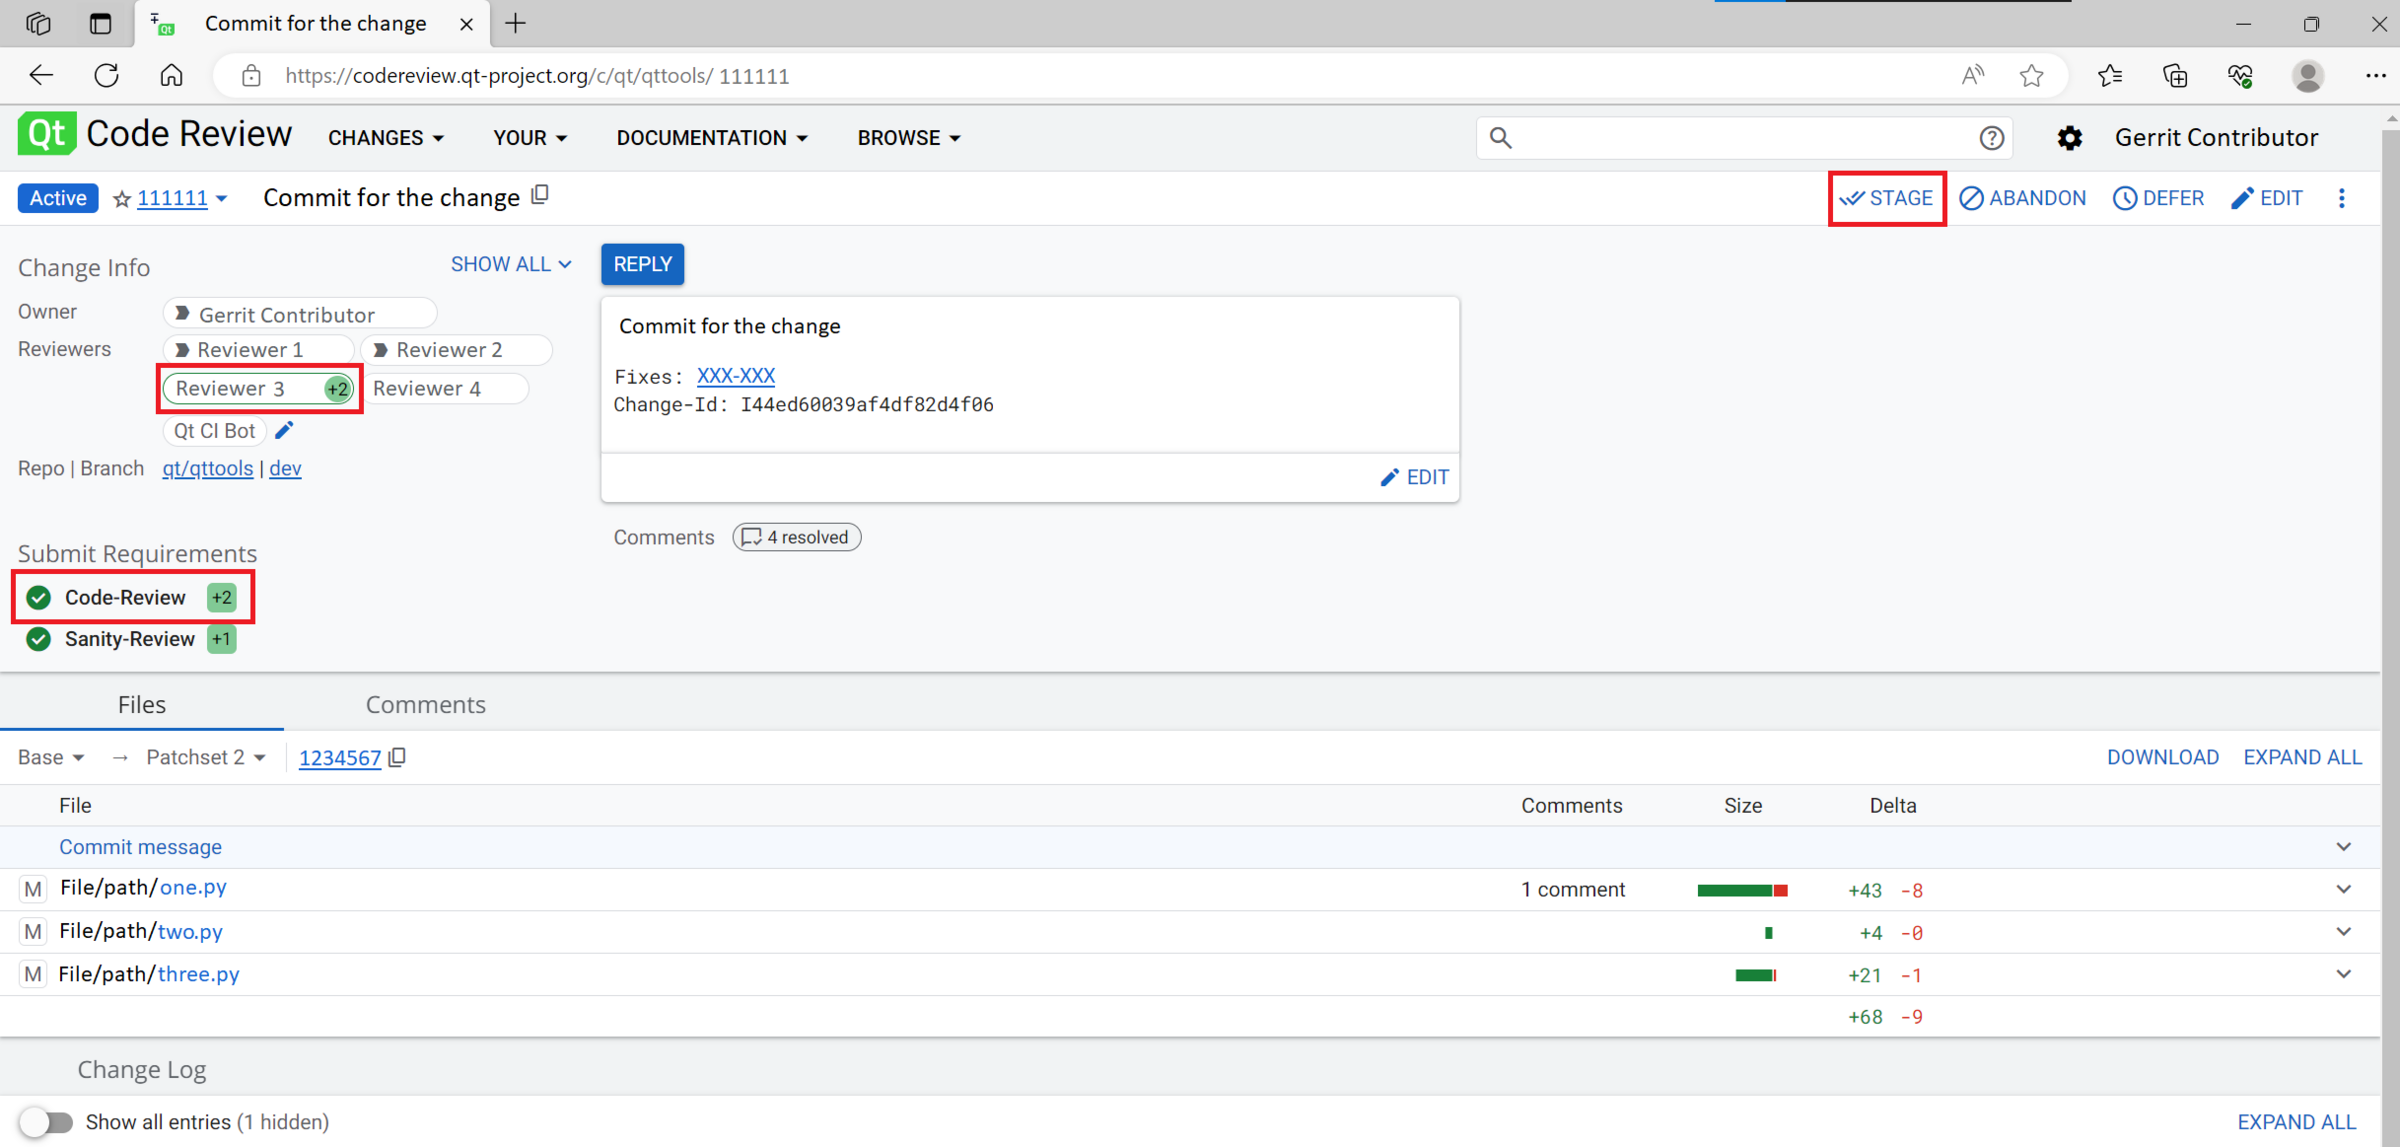2400x1147 pixels.
Task: Click the STAGE action icon
Action: (x=1854, y=198)
